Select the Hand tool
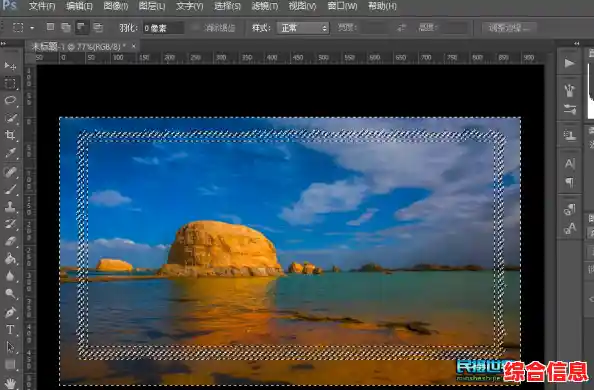Screen dimensions: 594x390 coord(10,383)
